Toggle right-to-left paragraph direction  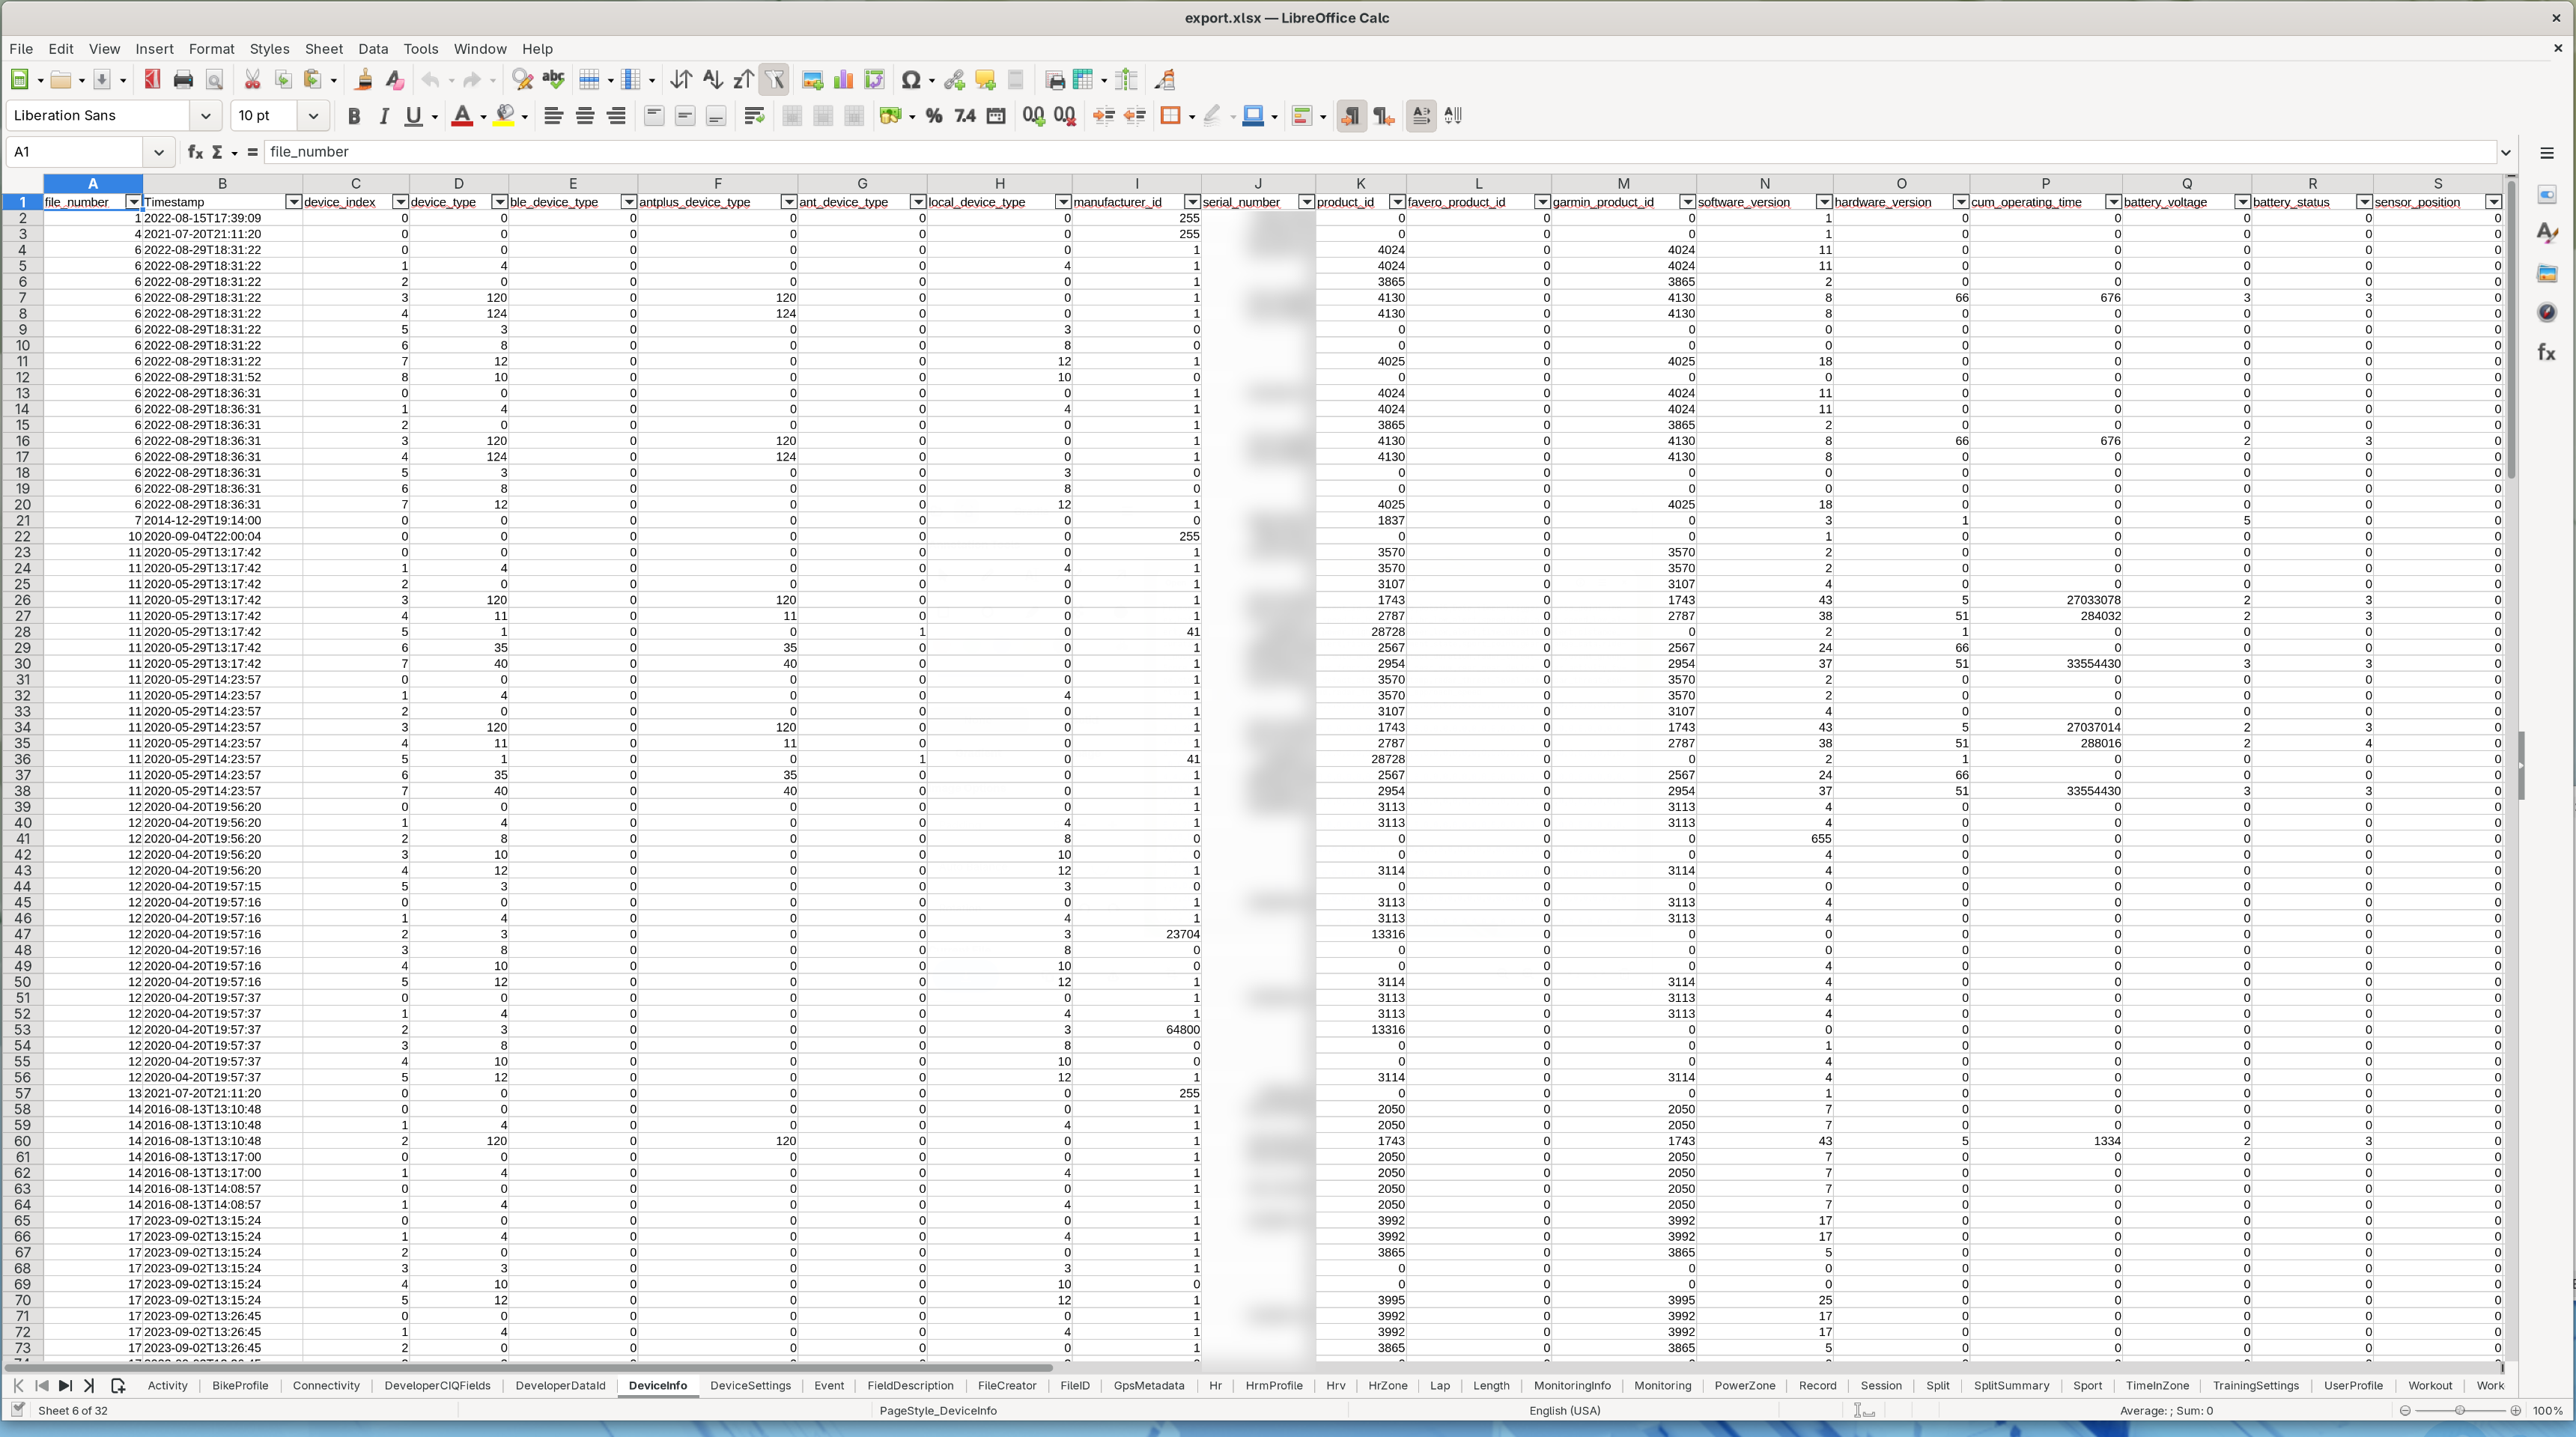[1383, 116]
